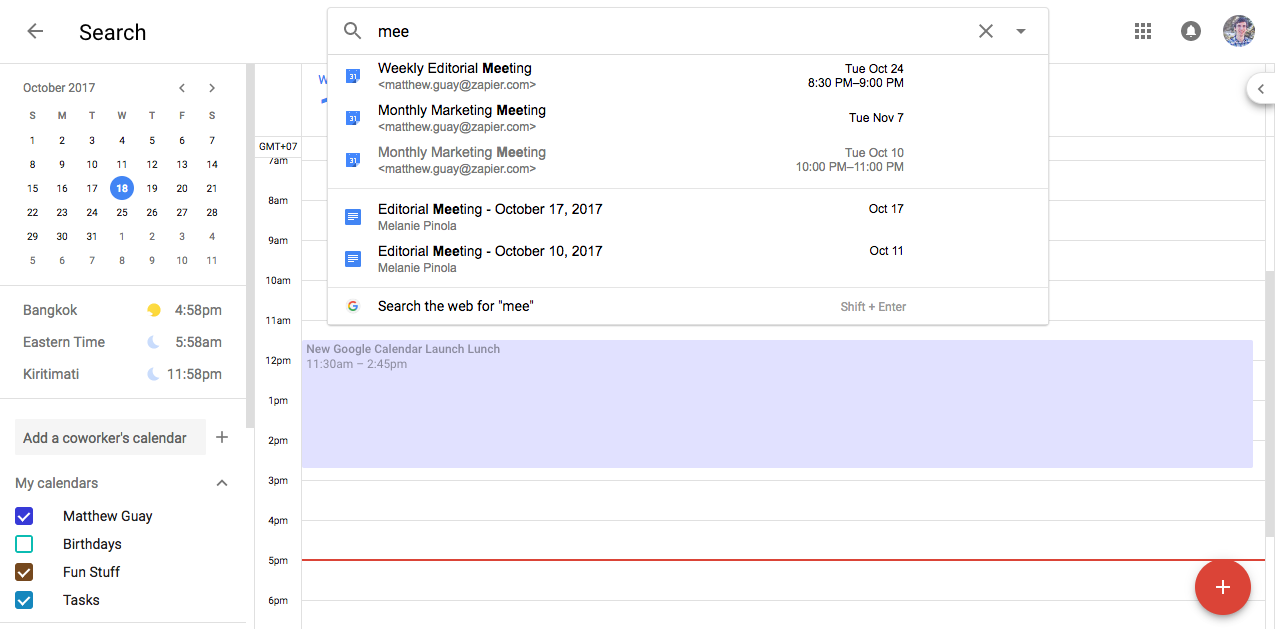The height and width of the screenshot is (629, 1275).
Task: Open Editorial Meeting - October 17, 2017 document
Action: (x=688, y=217)
